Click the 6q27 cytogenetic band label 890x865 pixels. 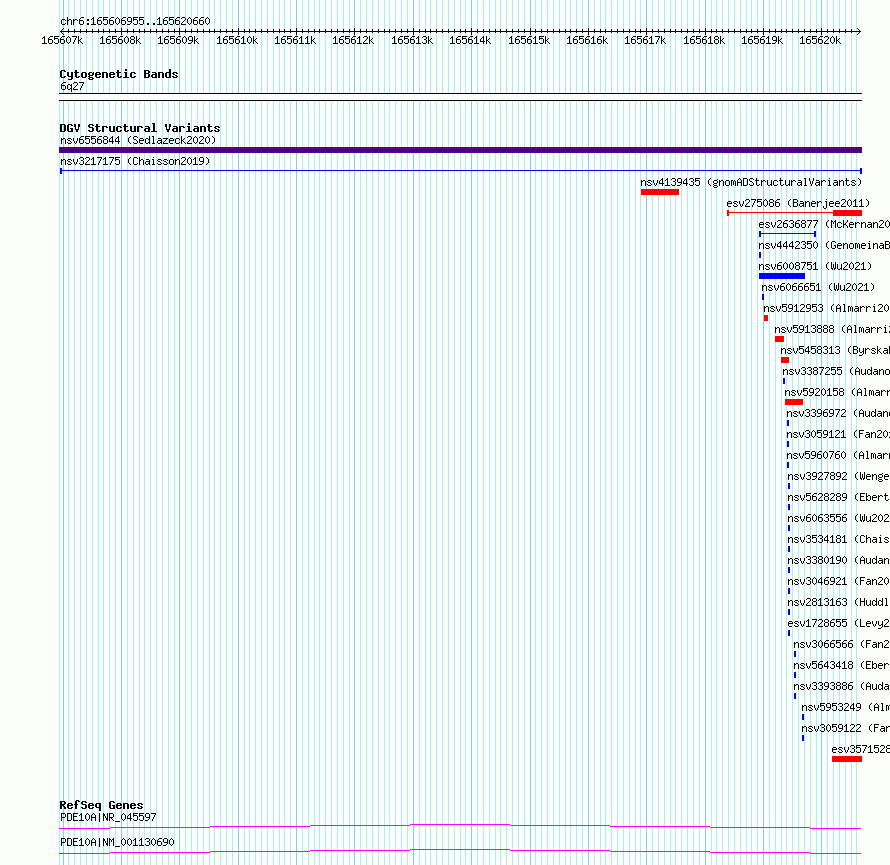[x=72, y=86]
